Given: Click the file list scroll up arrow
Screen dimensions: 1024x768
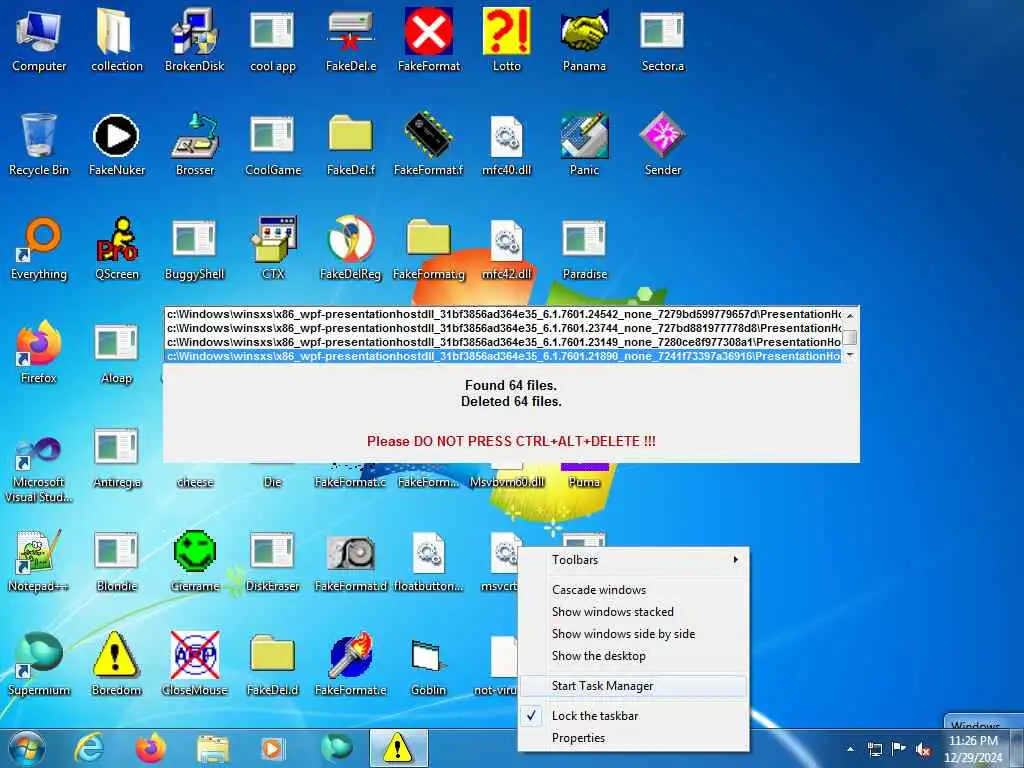Looking at the screenshot, I should [850, 315].
